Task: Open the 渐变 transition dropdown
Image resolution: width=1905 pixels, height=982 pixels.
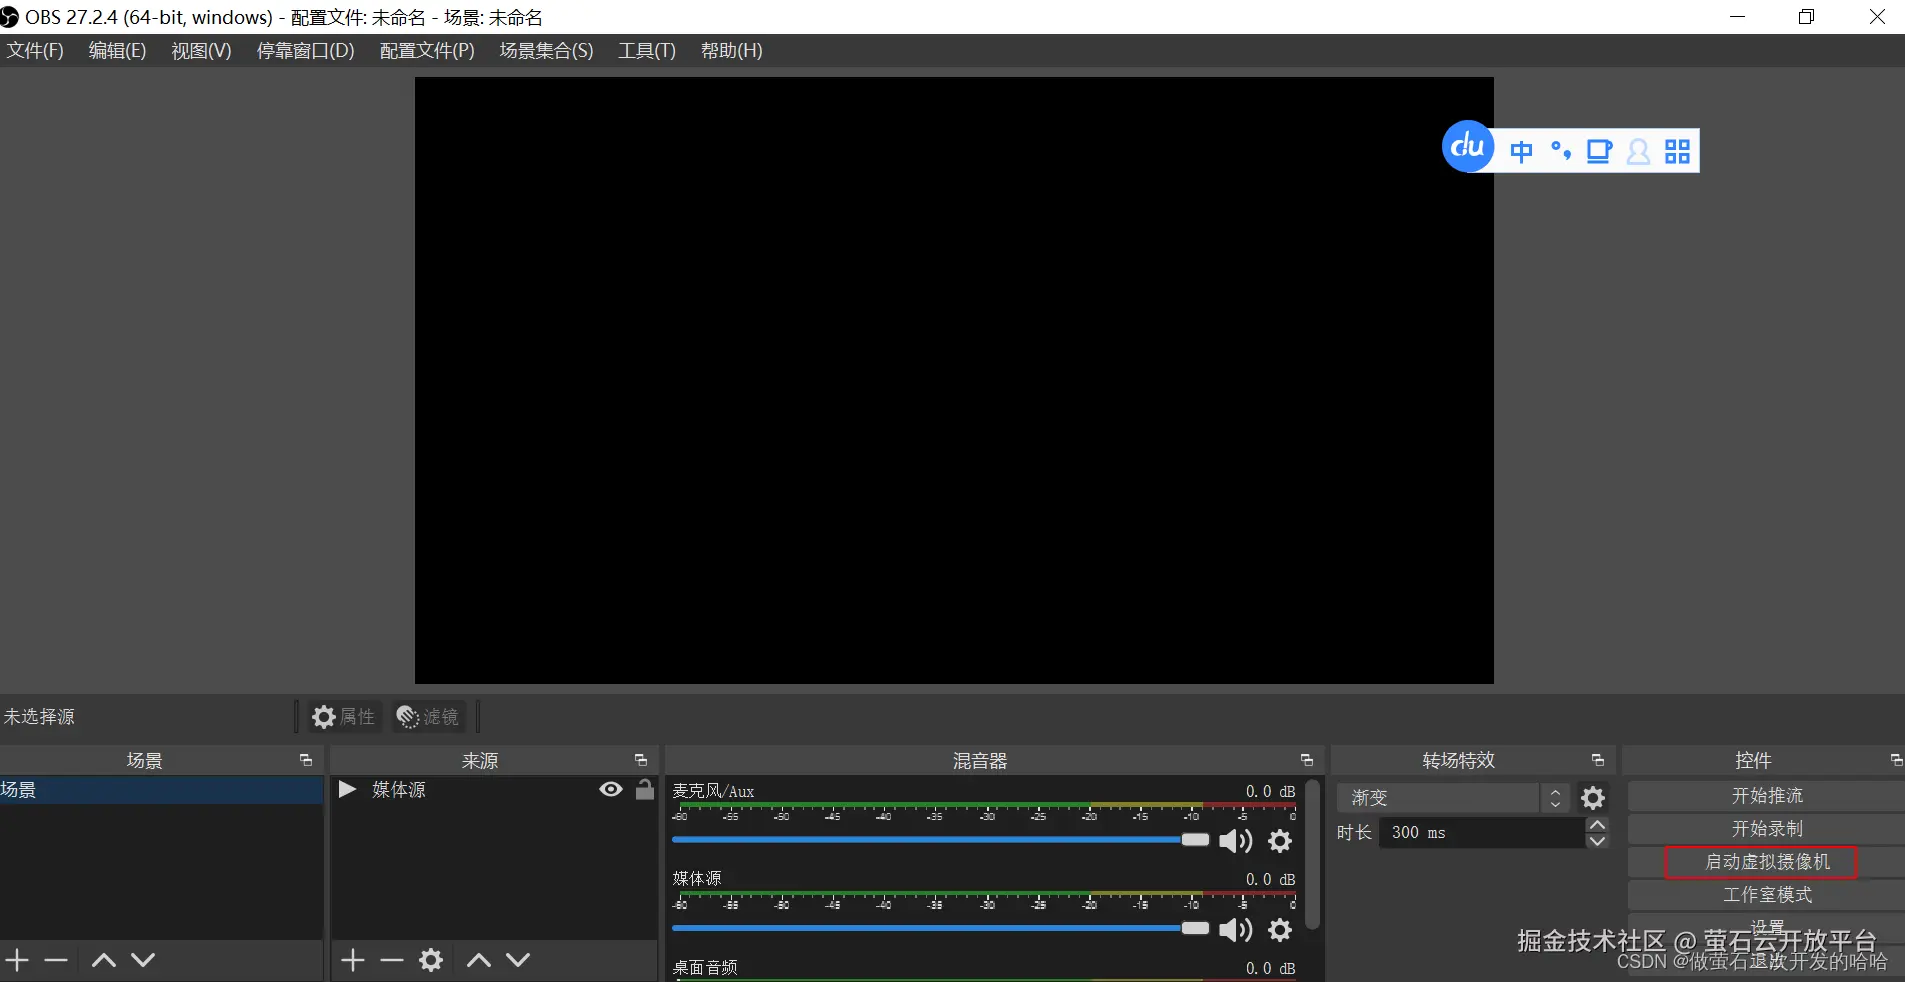Action: coord(1452,798)
